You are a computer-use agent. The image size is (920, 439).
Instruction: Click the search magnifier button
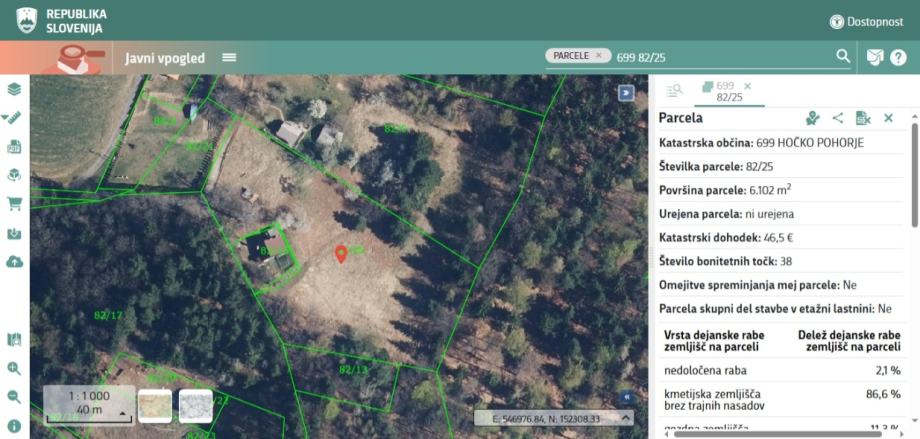843,56
